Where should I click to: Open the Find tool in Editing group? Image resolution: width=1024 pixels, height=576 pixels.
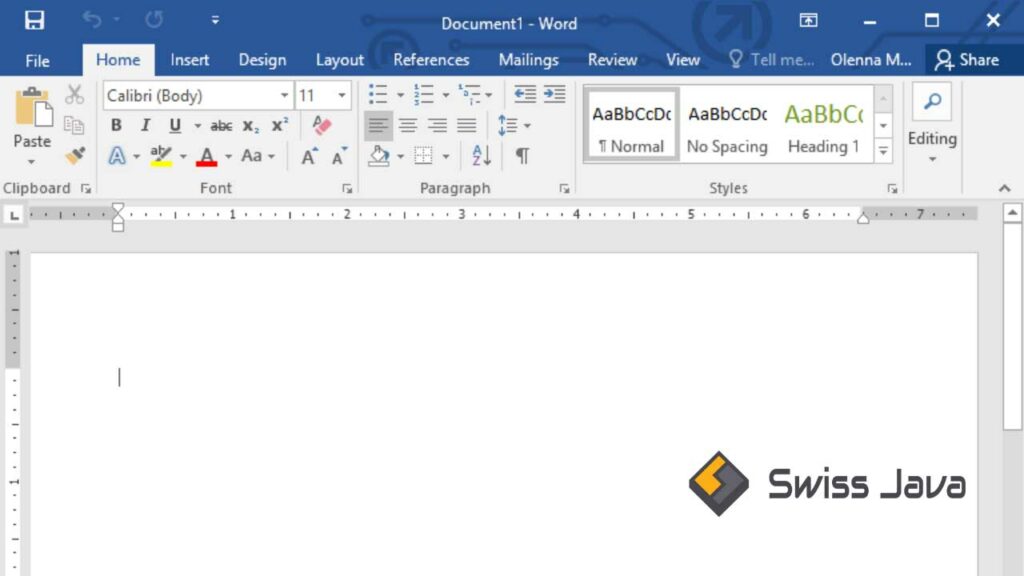(x=932, y=102)
